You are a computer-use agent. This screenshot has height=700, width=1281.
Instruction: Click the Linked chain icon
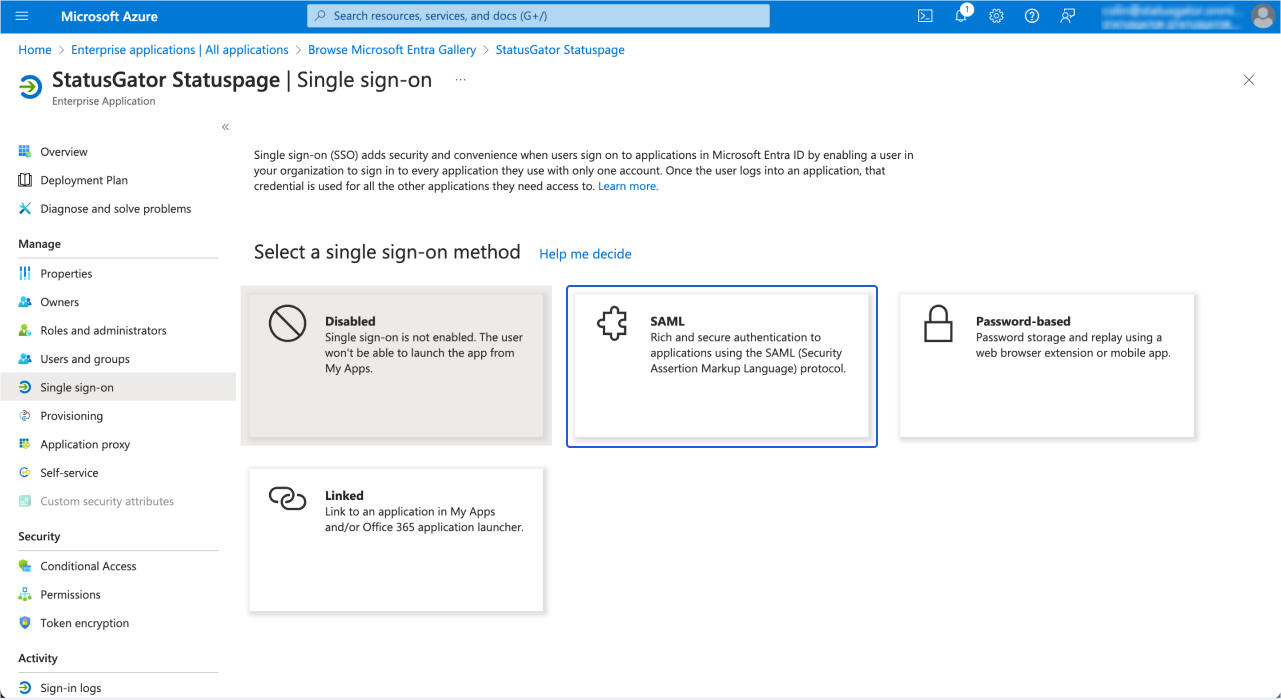pyautogui.click(x=287, y=498)
